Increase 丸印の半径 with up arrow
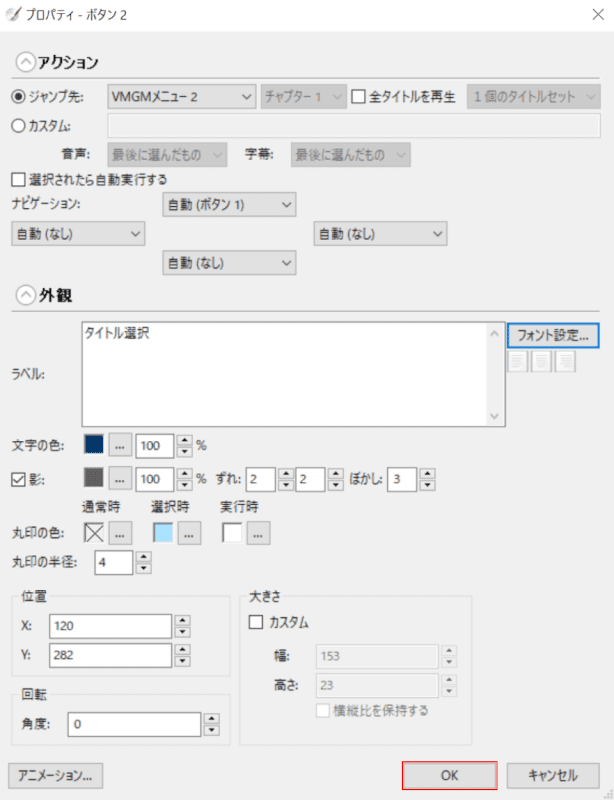Viewport: 614px width, 800px height. pyautogui.click(x=143, y=557)
